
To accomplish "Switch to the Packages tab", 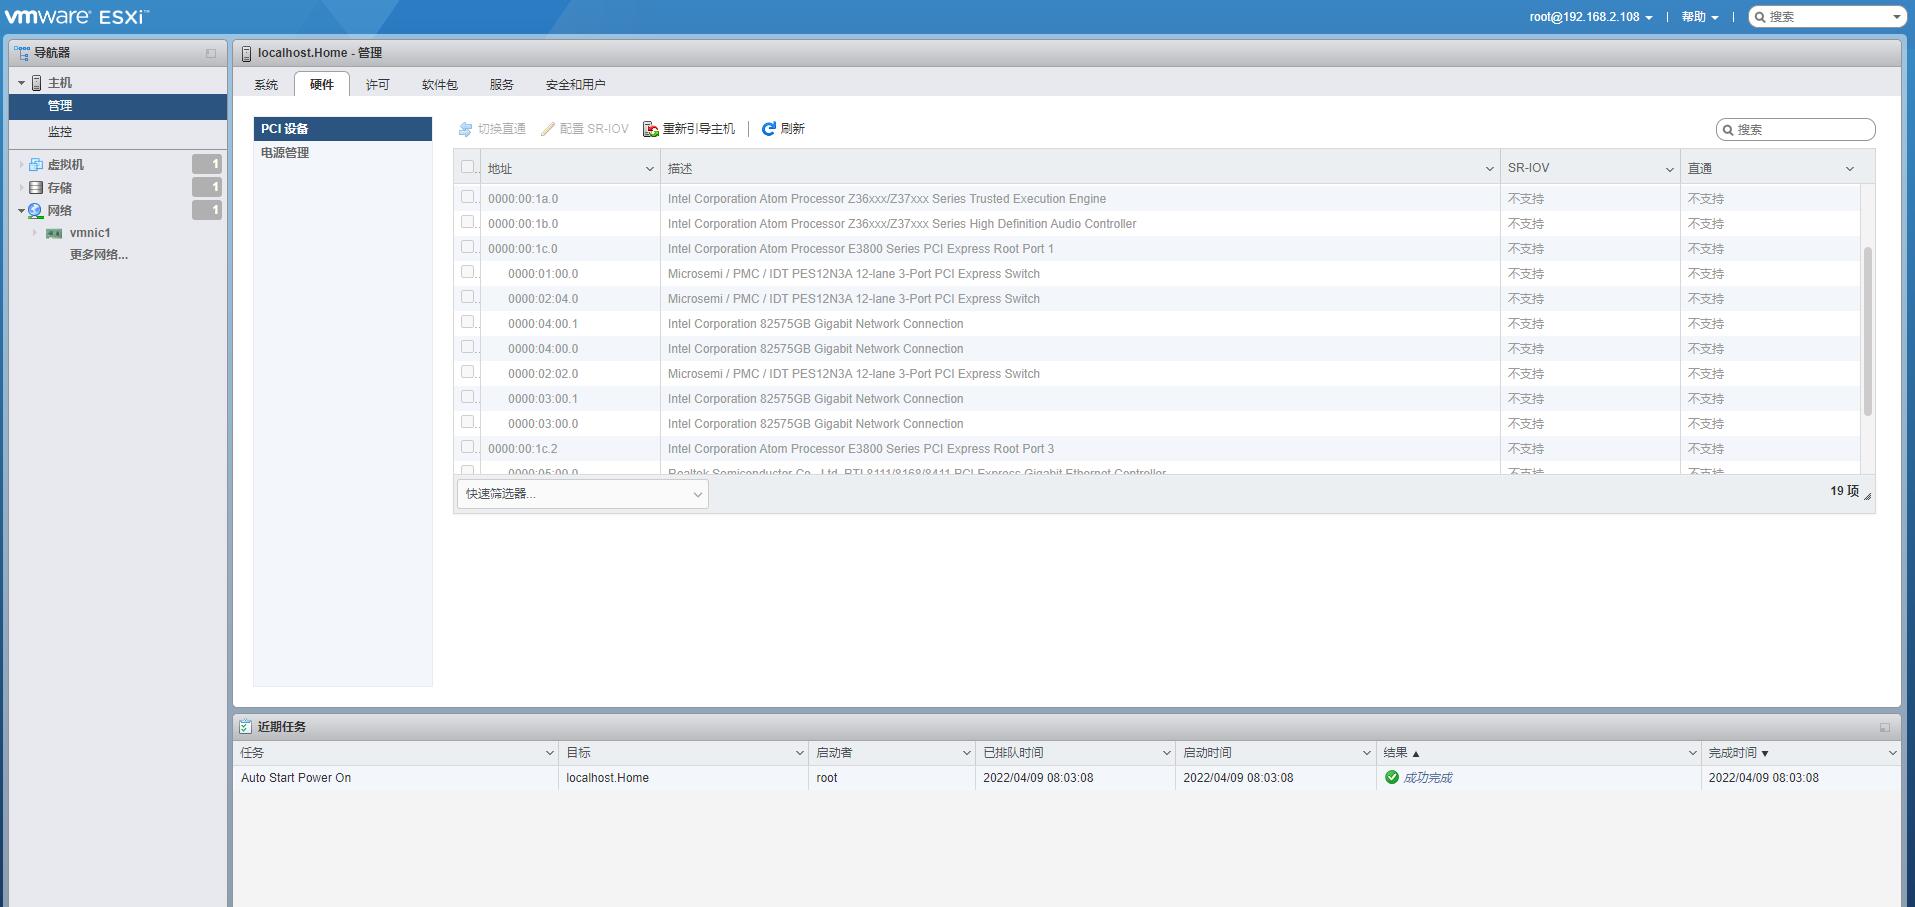I will (440, 85).
